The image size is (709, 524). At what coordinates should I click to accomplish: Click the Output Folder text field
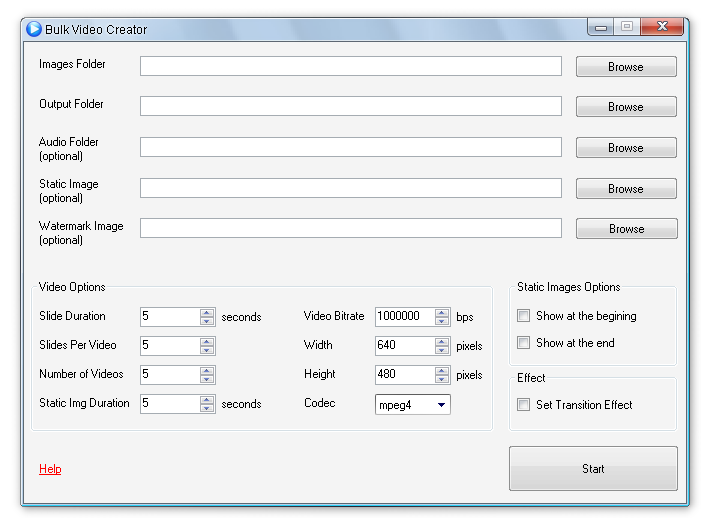pos(350,106)
